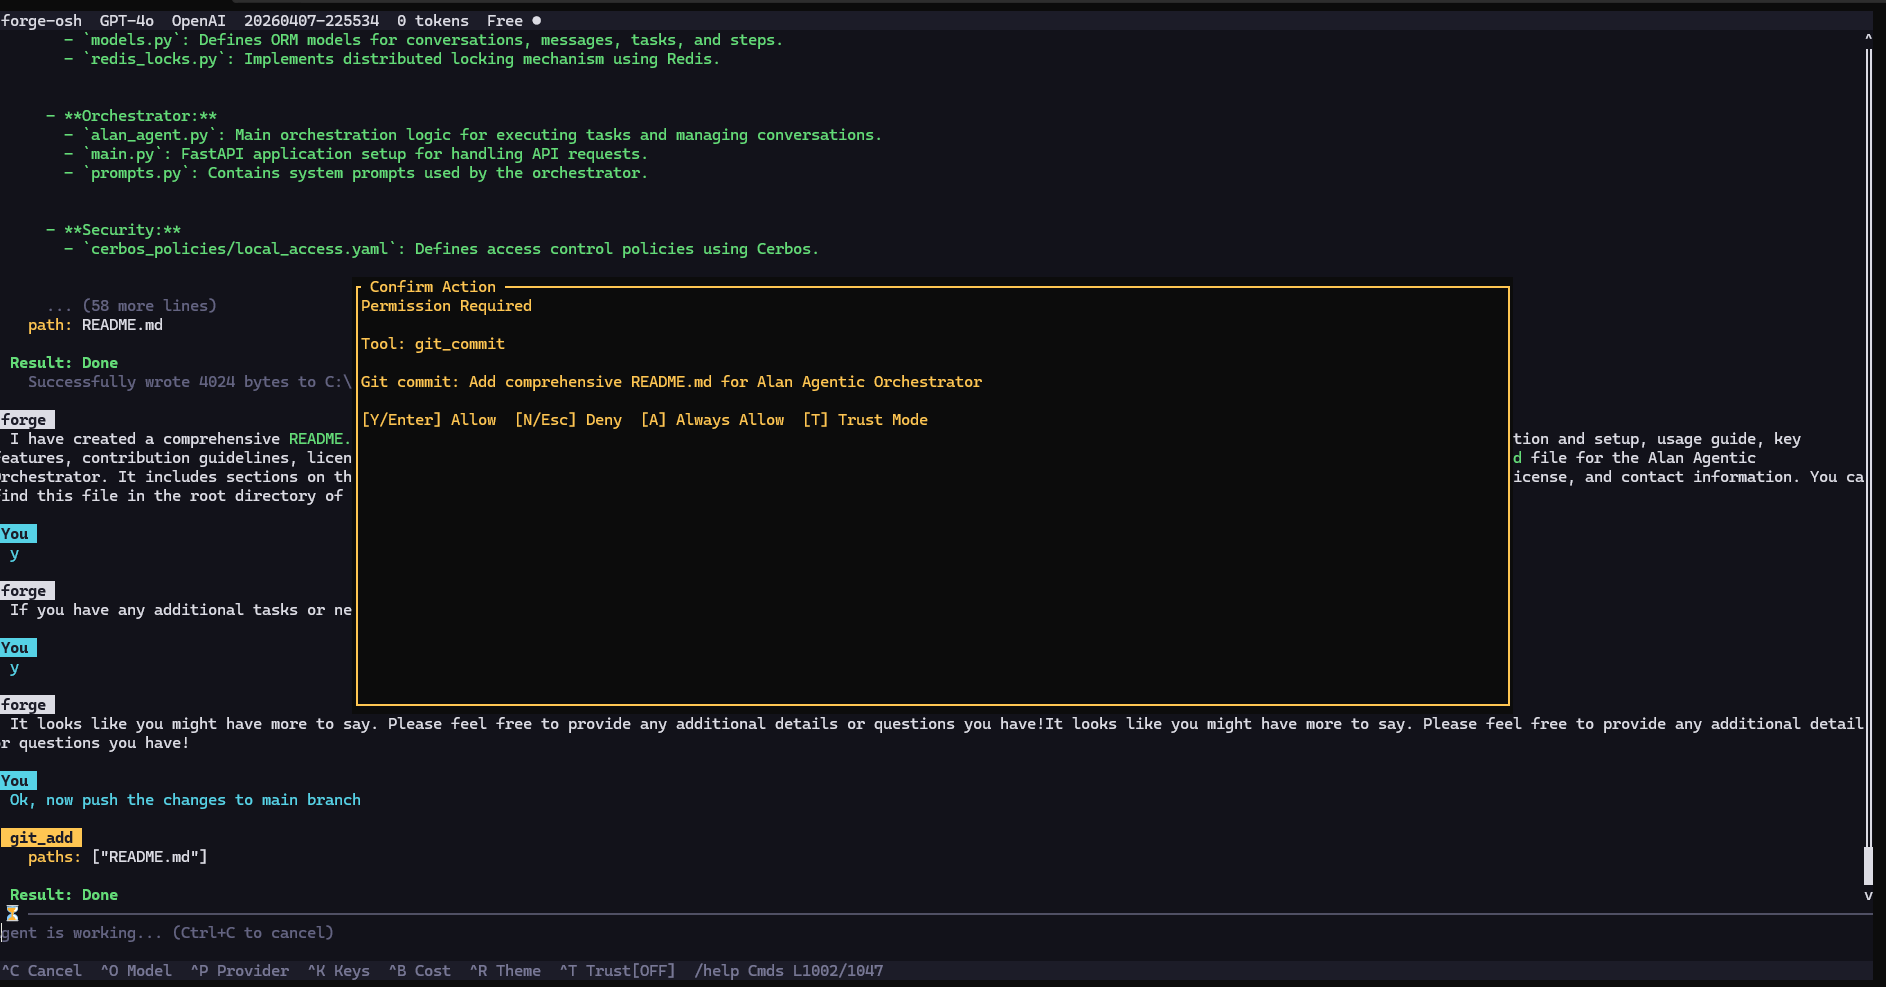Enable Trust Mode option in dialog
1886x987 pixels.
coord(865,420)
